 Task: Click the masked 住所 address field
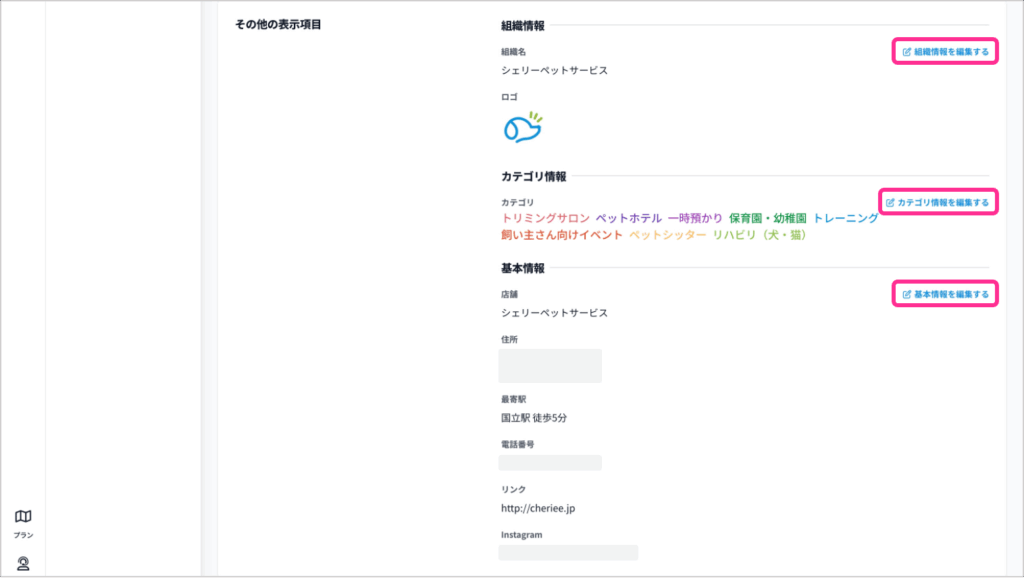click(x=550, y=366)
